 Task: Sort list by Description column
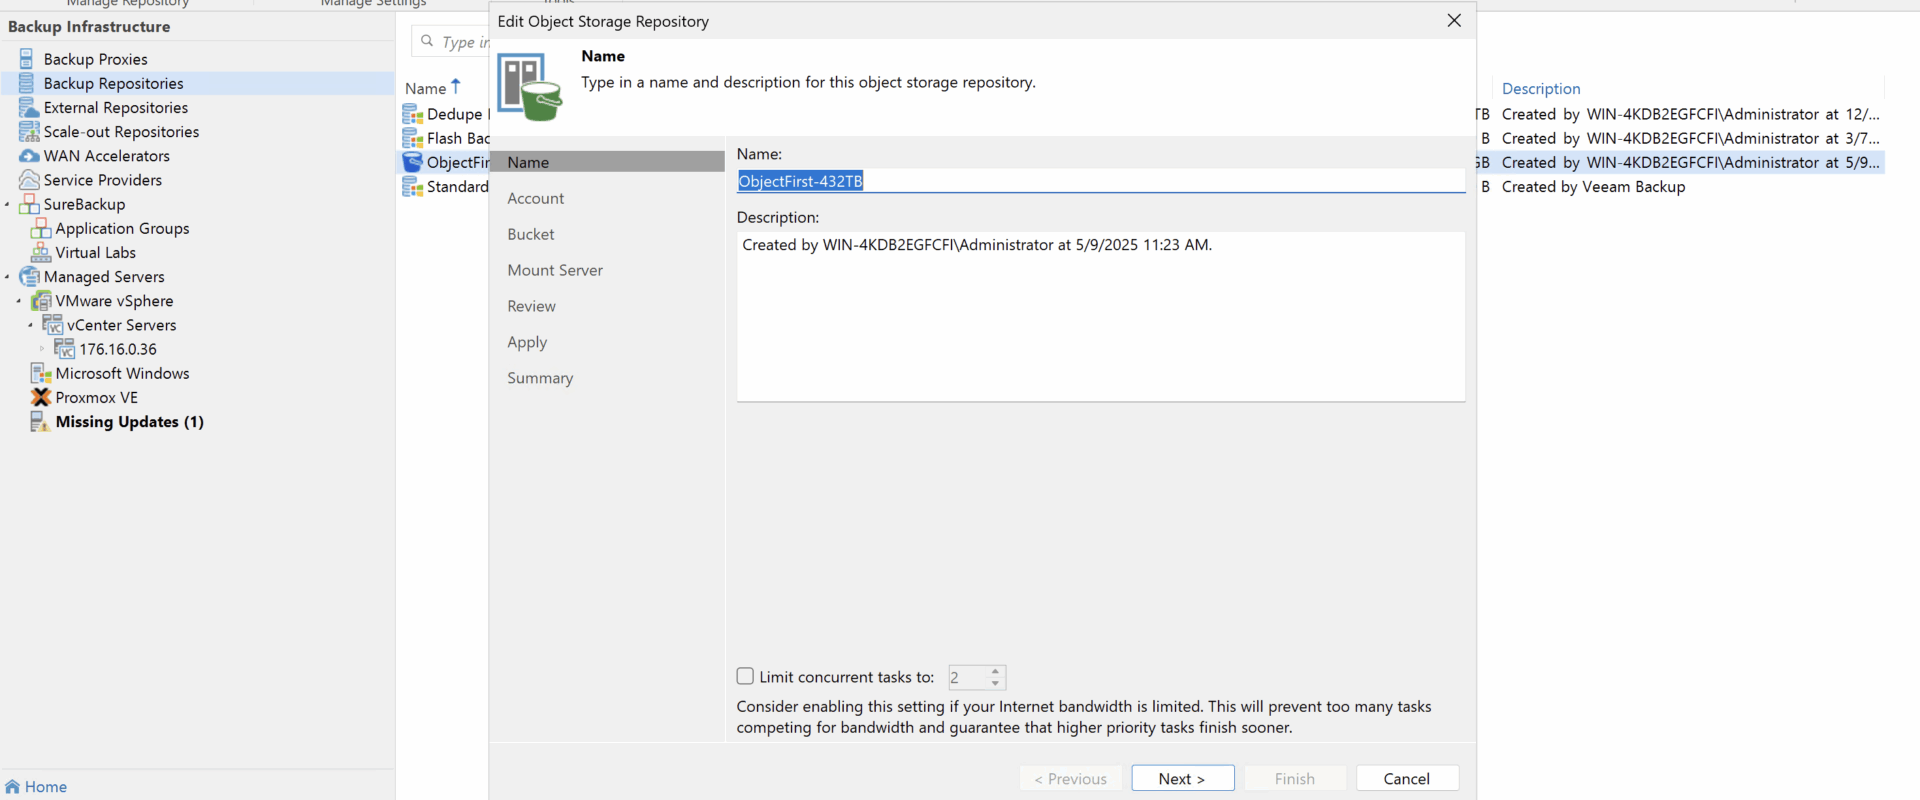(1541, 88)
